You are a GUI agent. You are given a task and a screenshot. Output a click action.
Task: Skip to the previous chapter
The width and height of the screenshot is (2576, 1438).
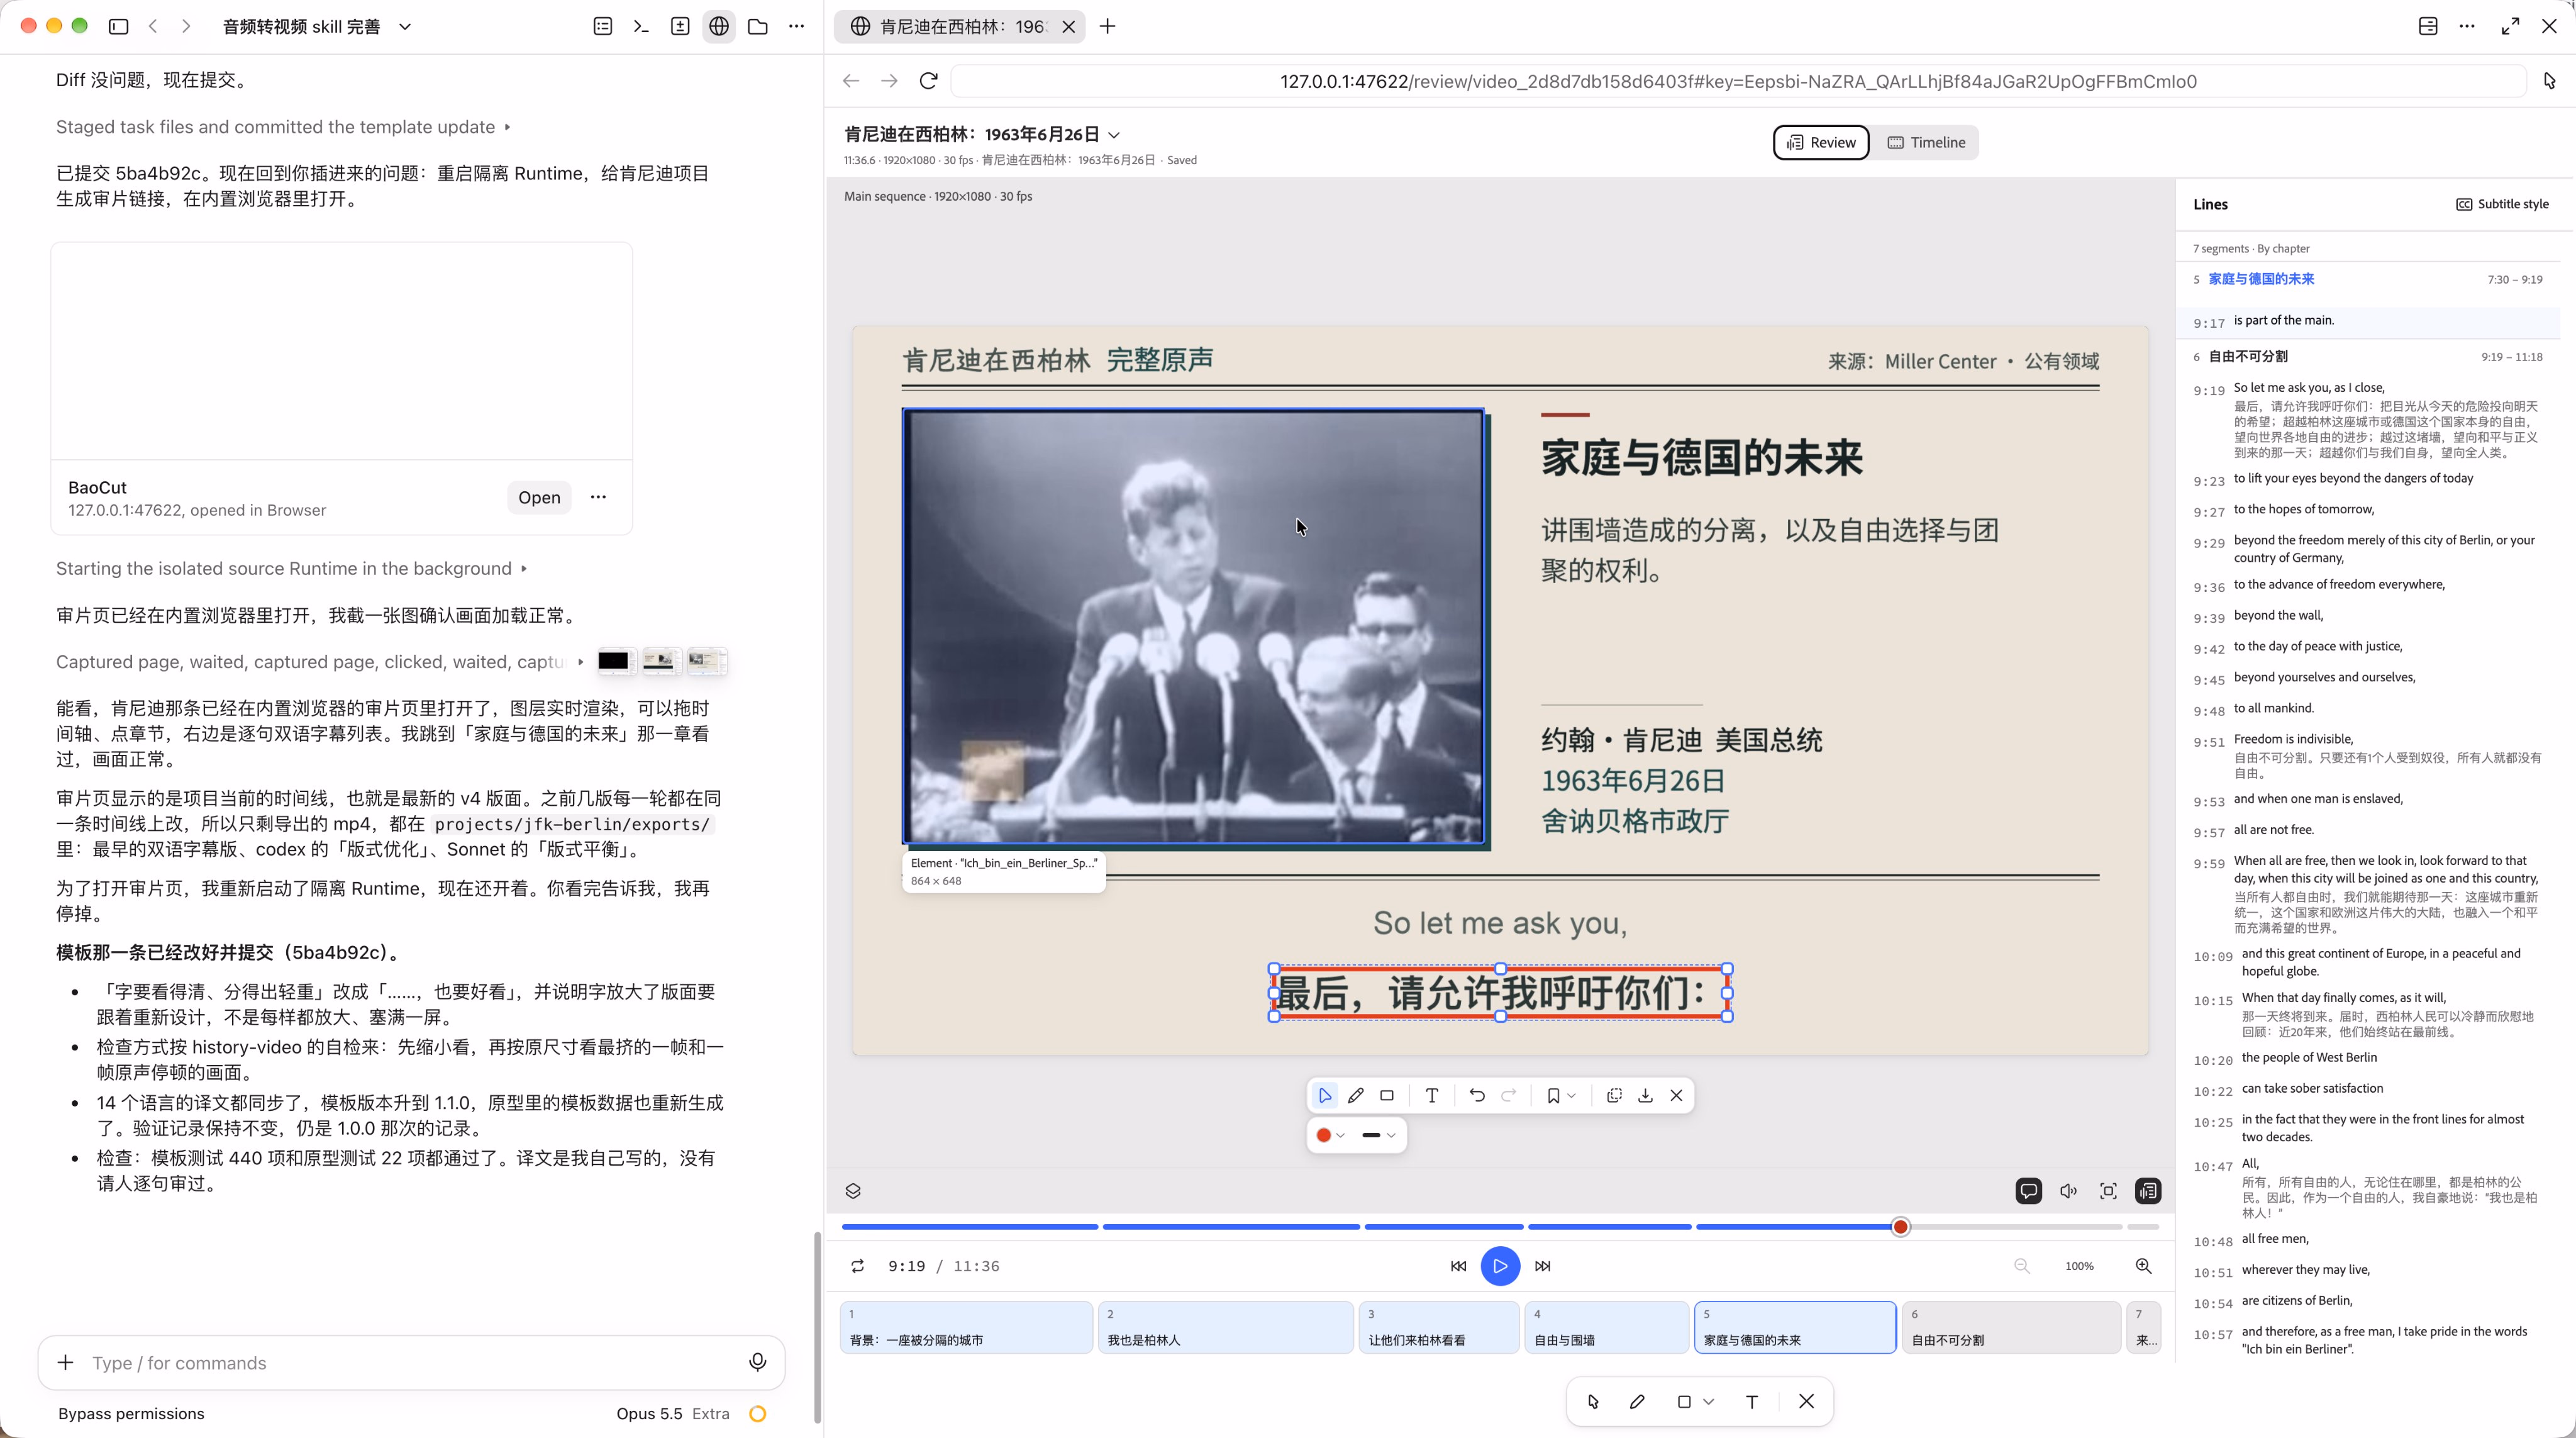click(x=1458, y=1266)
